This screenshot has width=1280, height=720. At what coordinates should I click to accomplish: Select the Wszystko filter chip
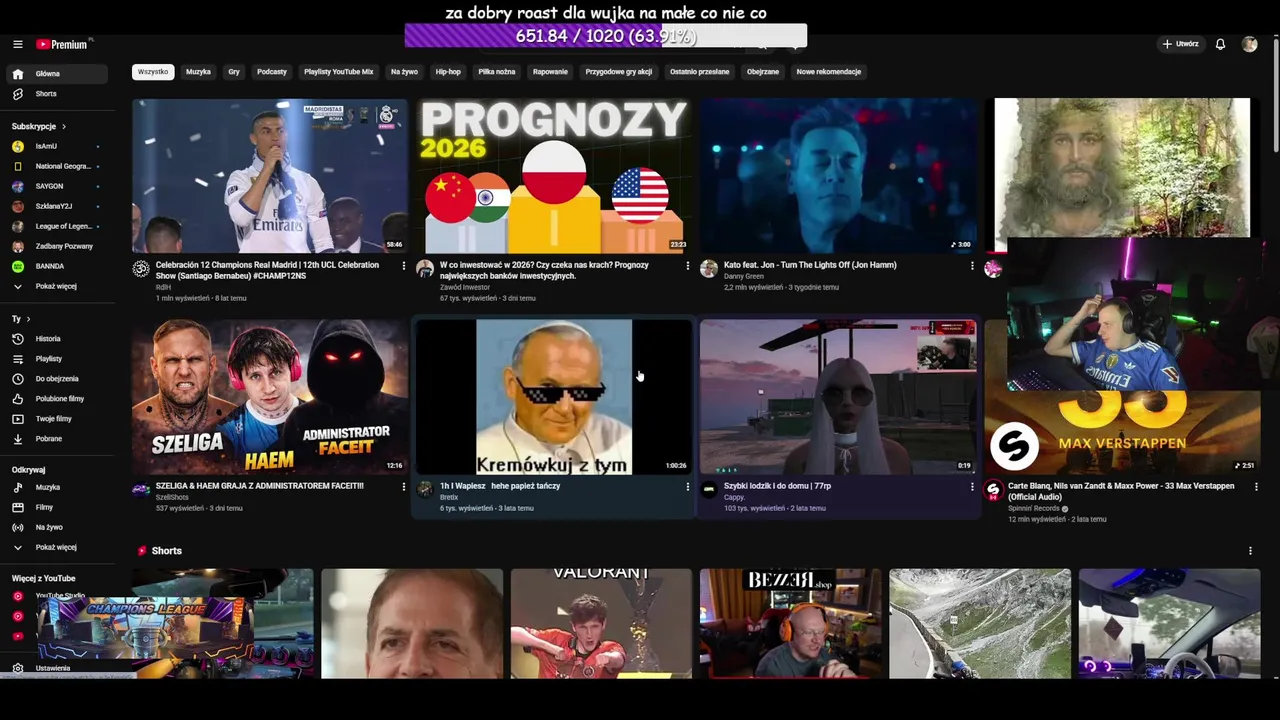pyautogui.click(x=153, y=72)
